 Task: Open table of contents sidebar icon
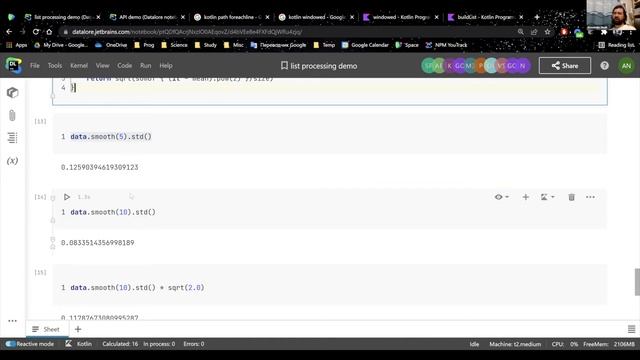point(13,138)
